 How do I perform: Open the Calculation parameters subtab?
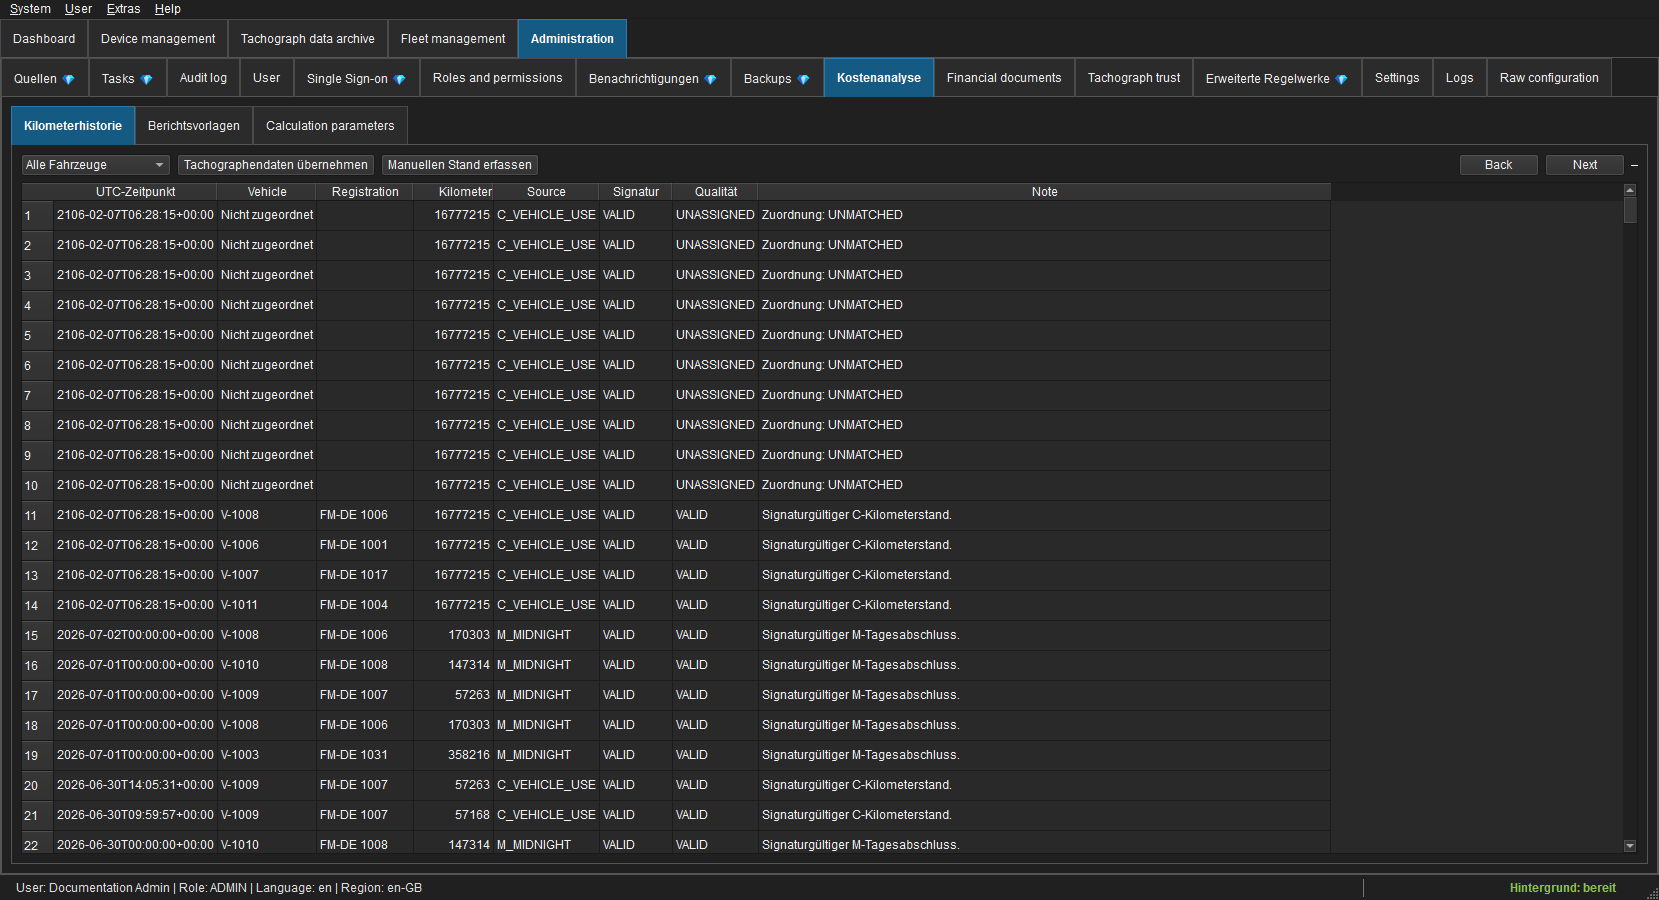point(330,126)
